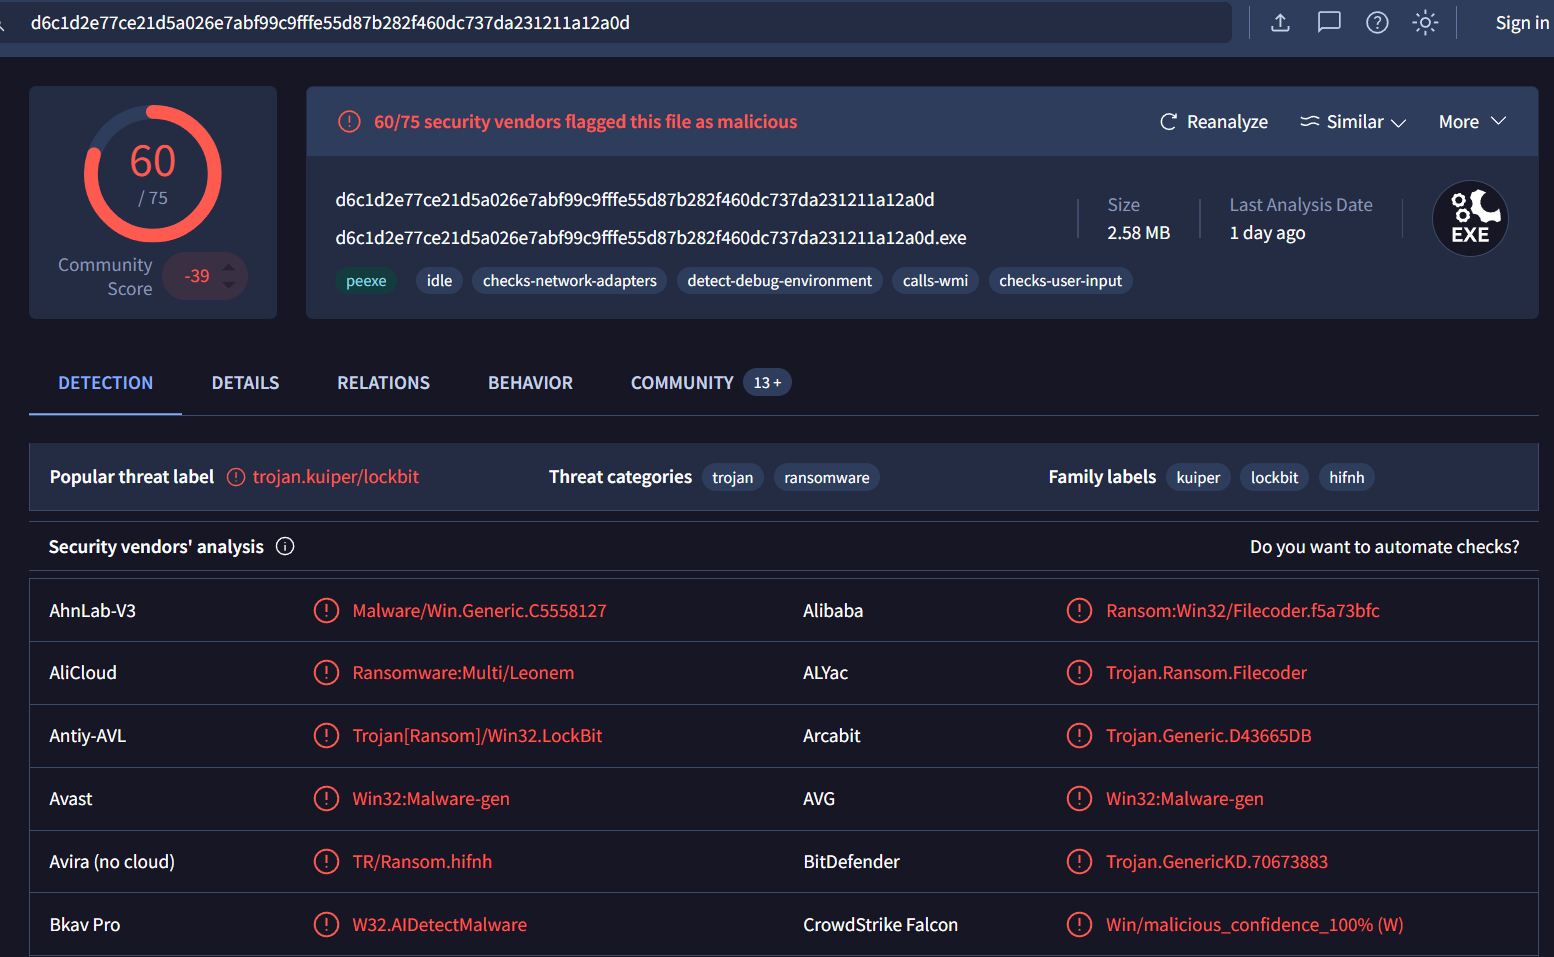Click the hash search input field
This screenshot has width=1554, height=957.
(620, 22)
